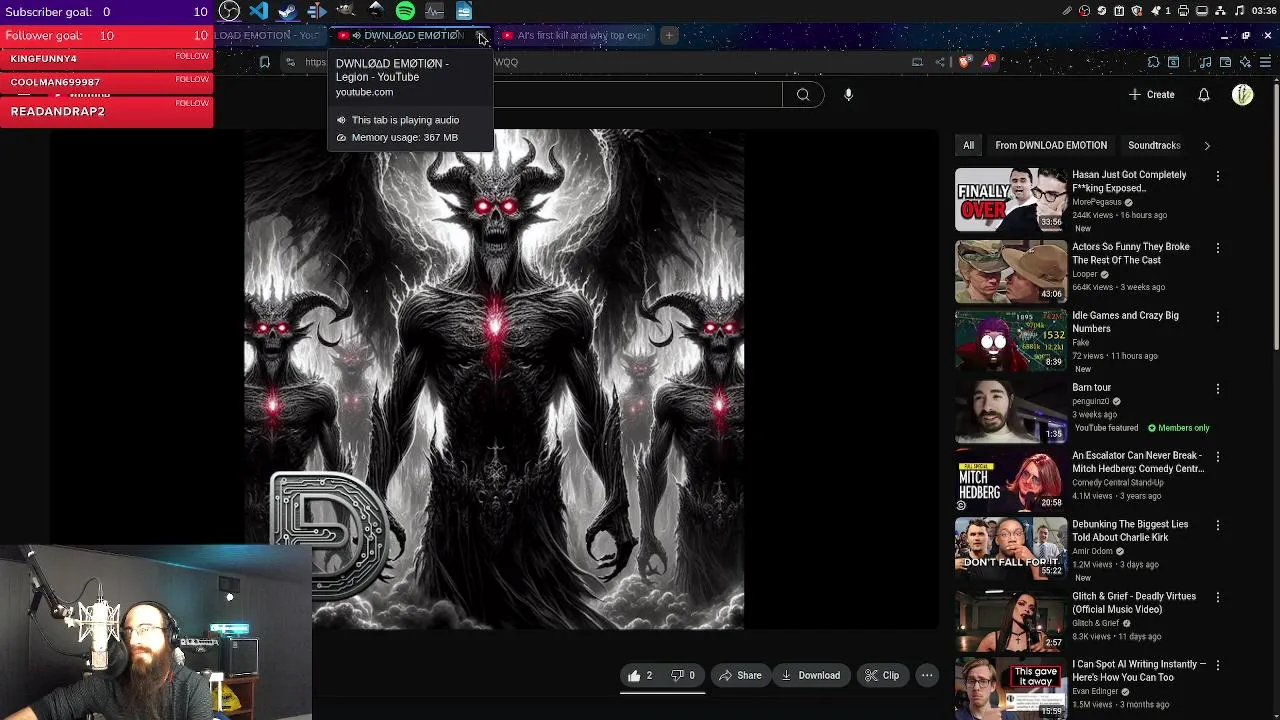Open options for 'Barn tour' video
This screenshot has width=1280, height=720.
(1217, 389)
